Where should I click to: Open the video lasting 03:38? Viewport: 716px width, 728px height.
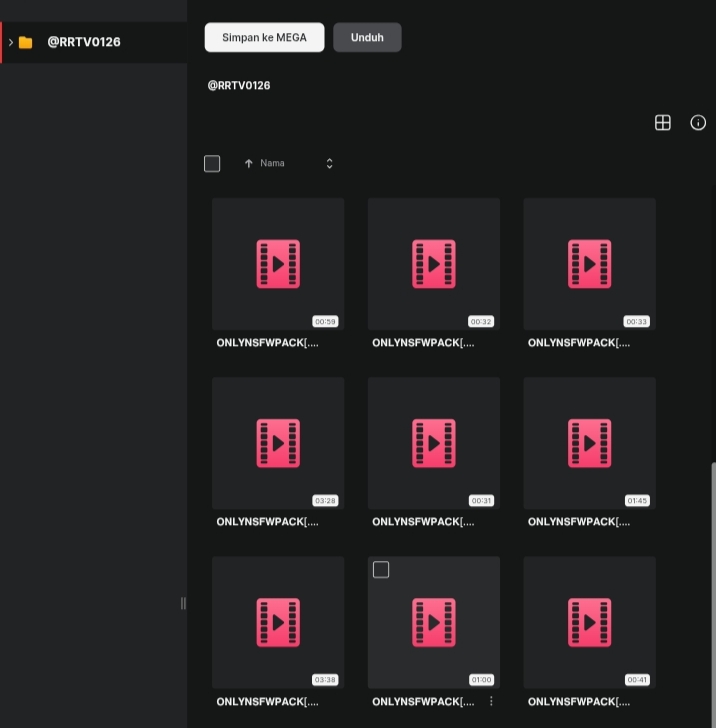[x=278, y=622]
